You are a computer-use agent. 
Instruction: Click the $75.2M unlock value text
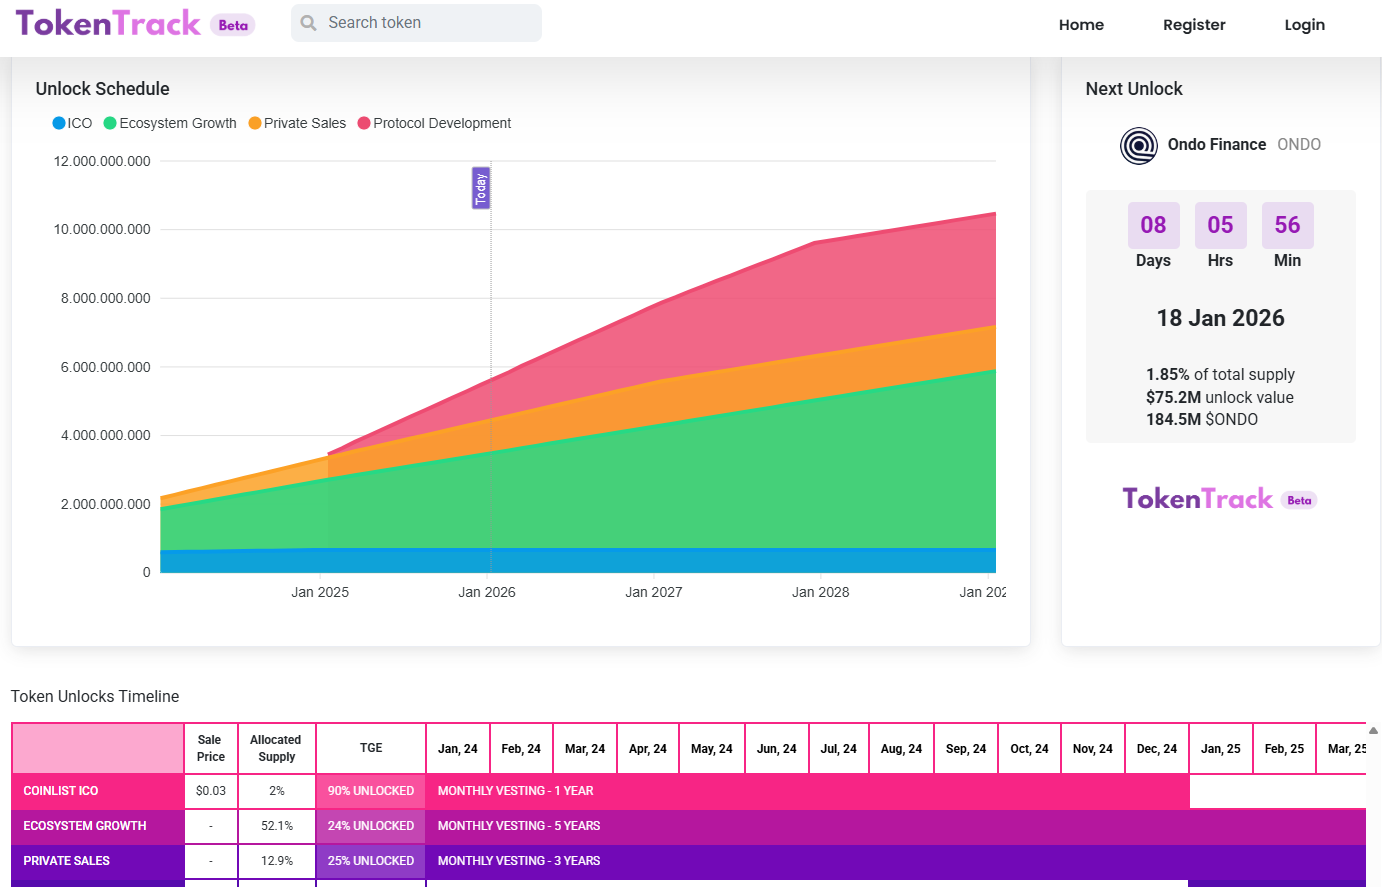point(1220,397)
